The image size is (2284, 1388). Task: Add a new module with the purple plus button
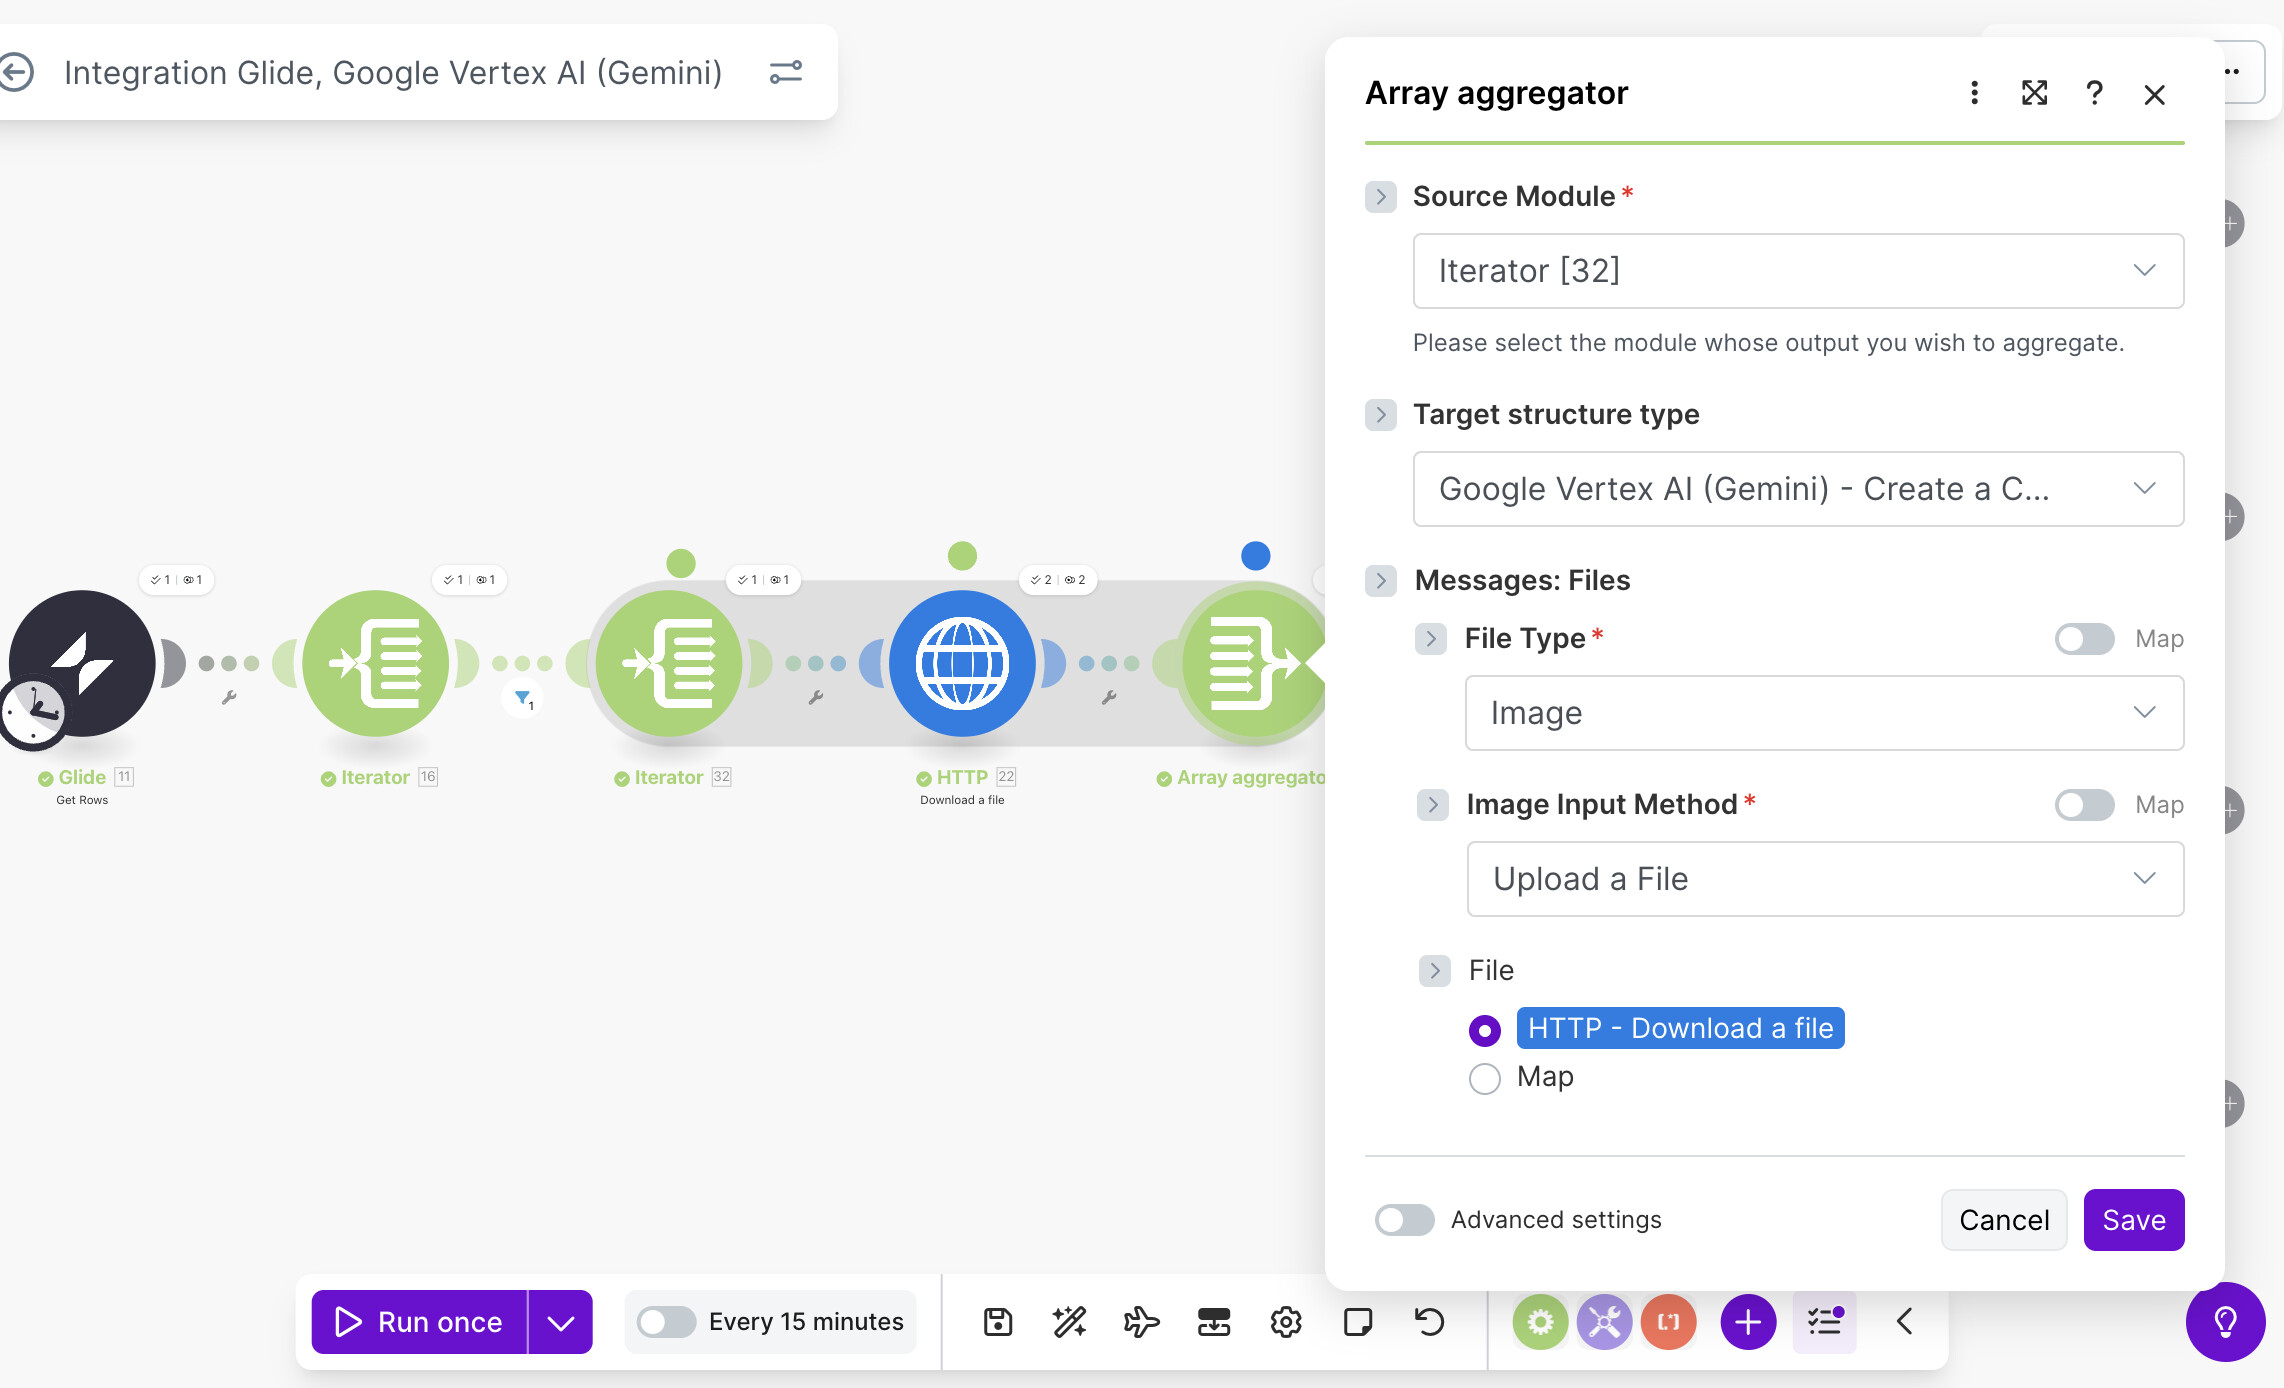[1747, 1321]
